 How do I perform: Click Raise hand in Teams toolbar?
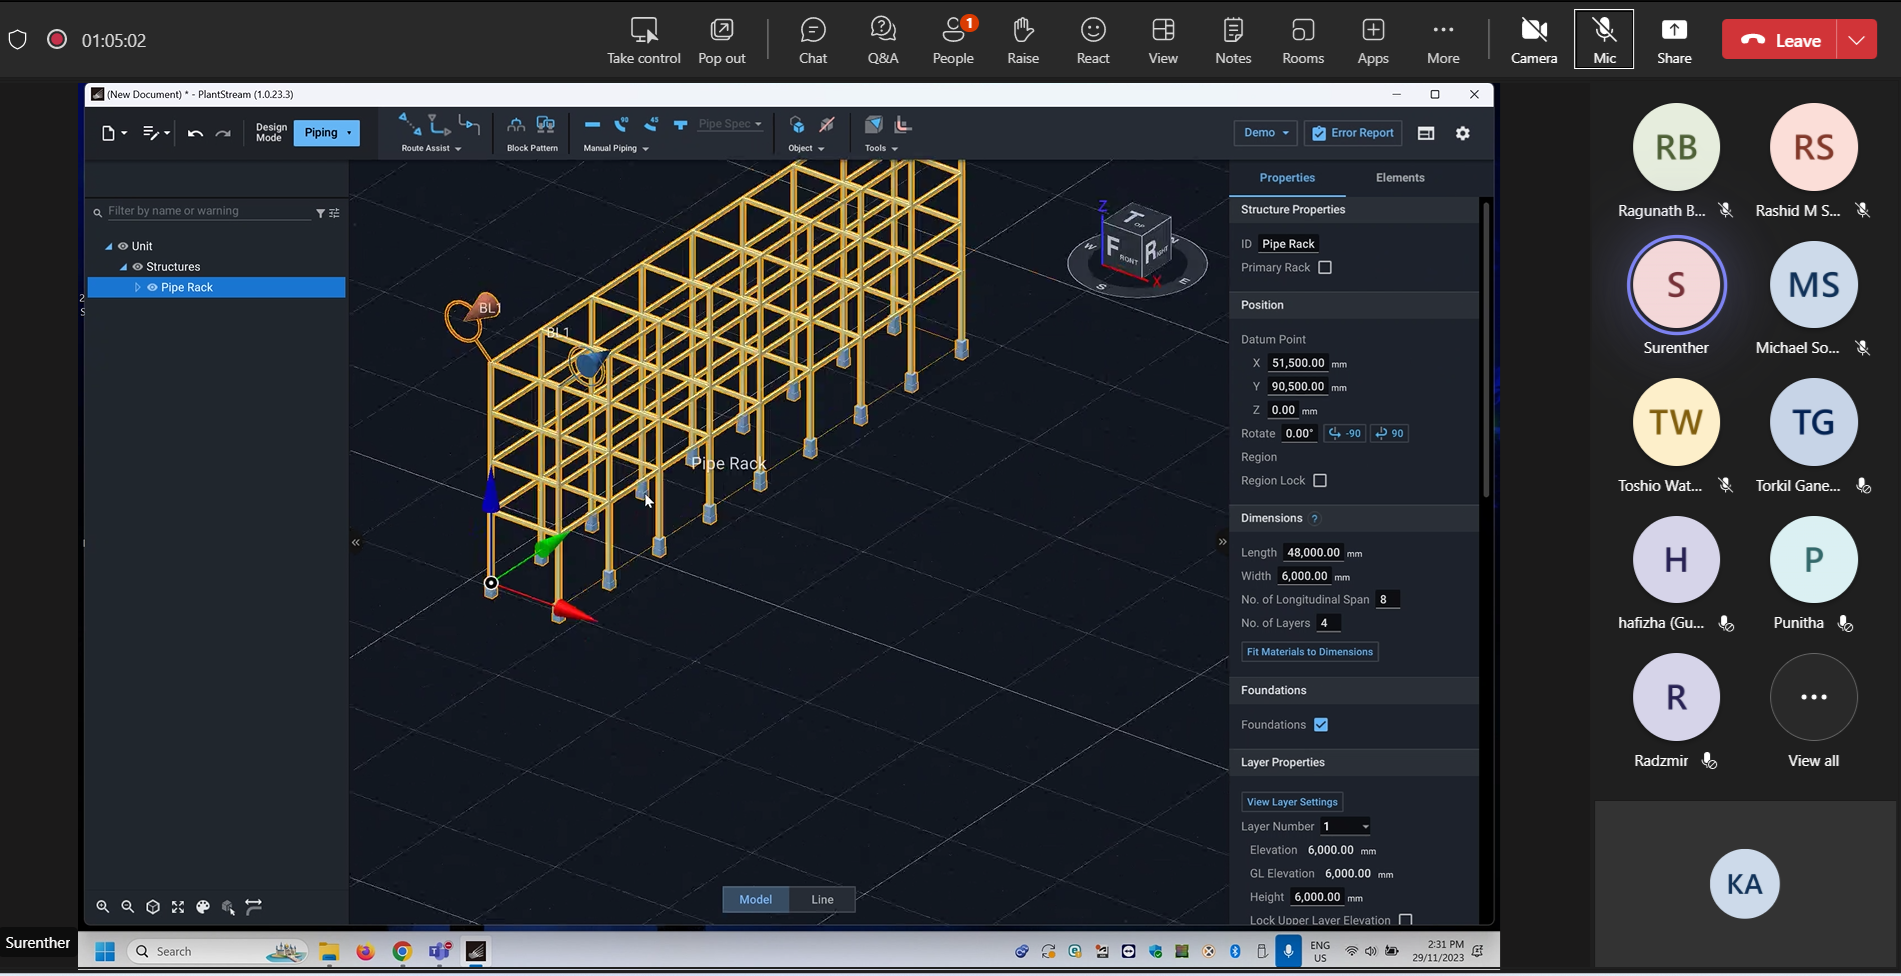pos(1023,40)
